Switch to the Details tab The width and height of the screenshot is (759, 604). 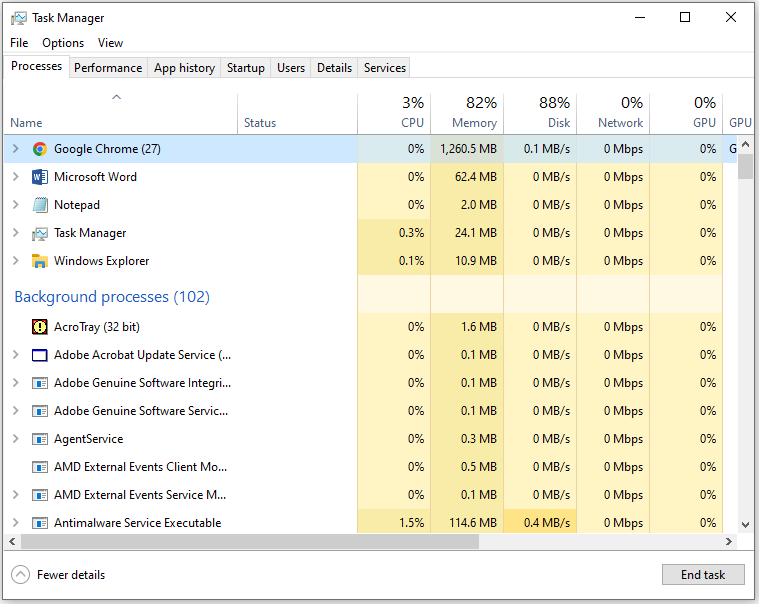(334, 68)
